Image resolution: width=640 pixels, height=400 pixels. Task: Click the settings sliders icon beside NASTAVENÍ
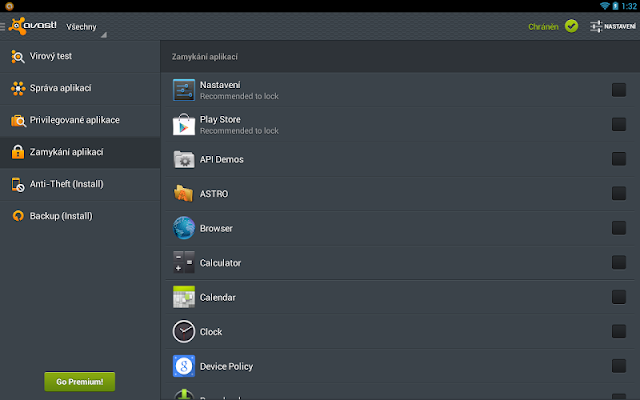[x=596, y=27]
